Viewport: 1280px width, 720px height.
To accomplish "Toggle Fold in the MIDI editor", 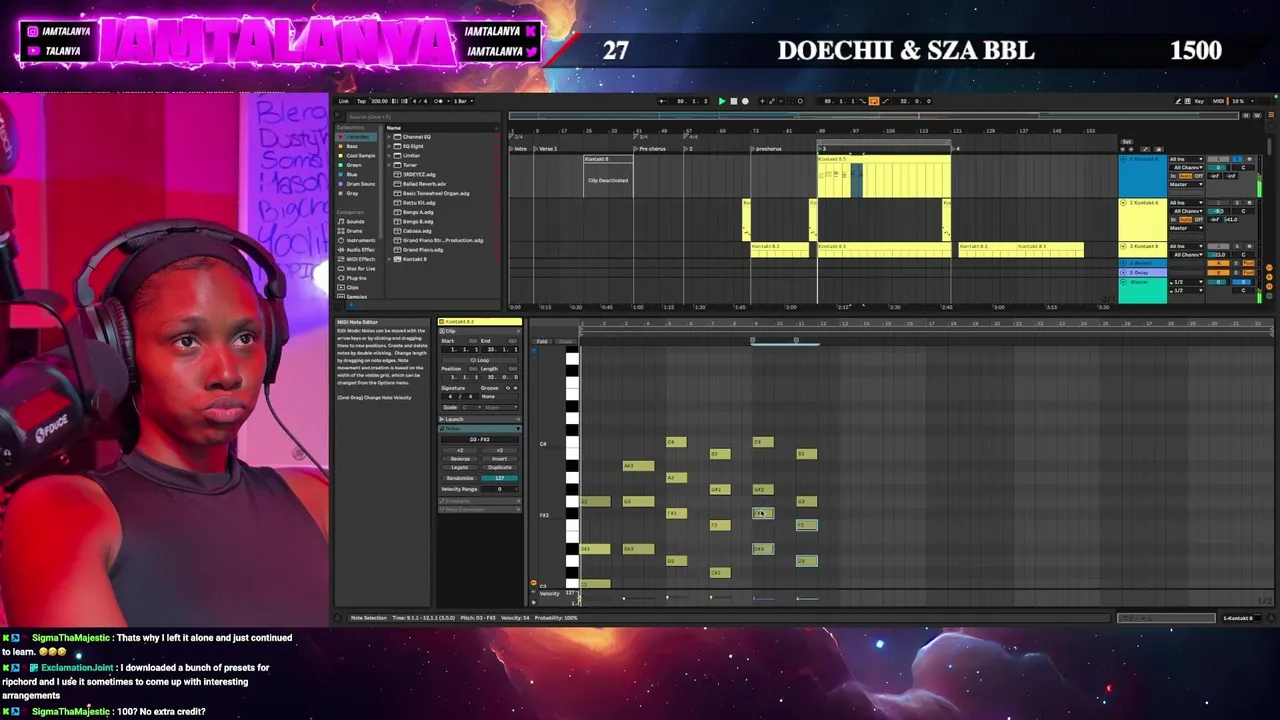I will tap(542, 341).
